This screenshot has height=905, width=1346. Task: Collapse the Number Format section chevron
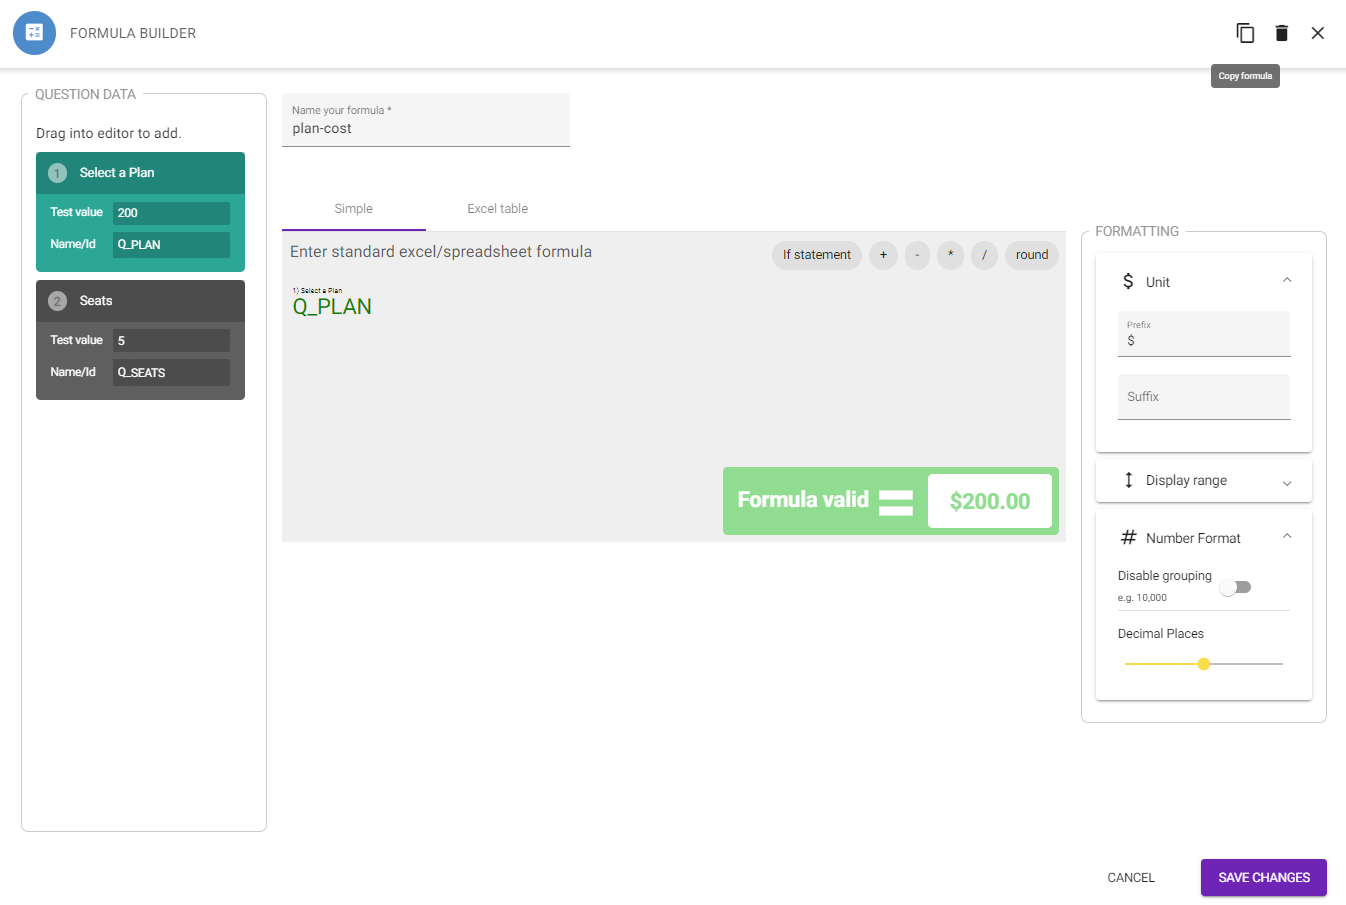[1287, 537]
